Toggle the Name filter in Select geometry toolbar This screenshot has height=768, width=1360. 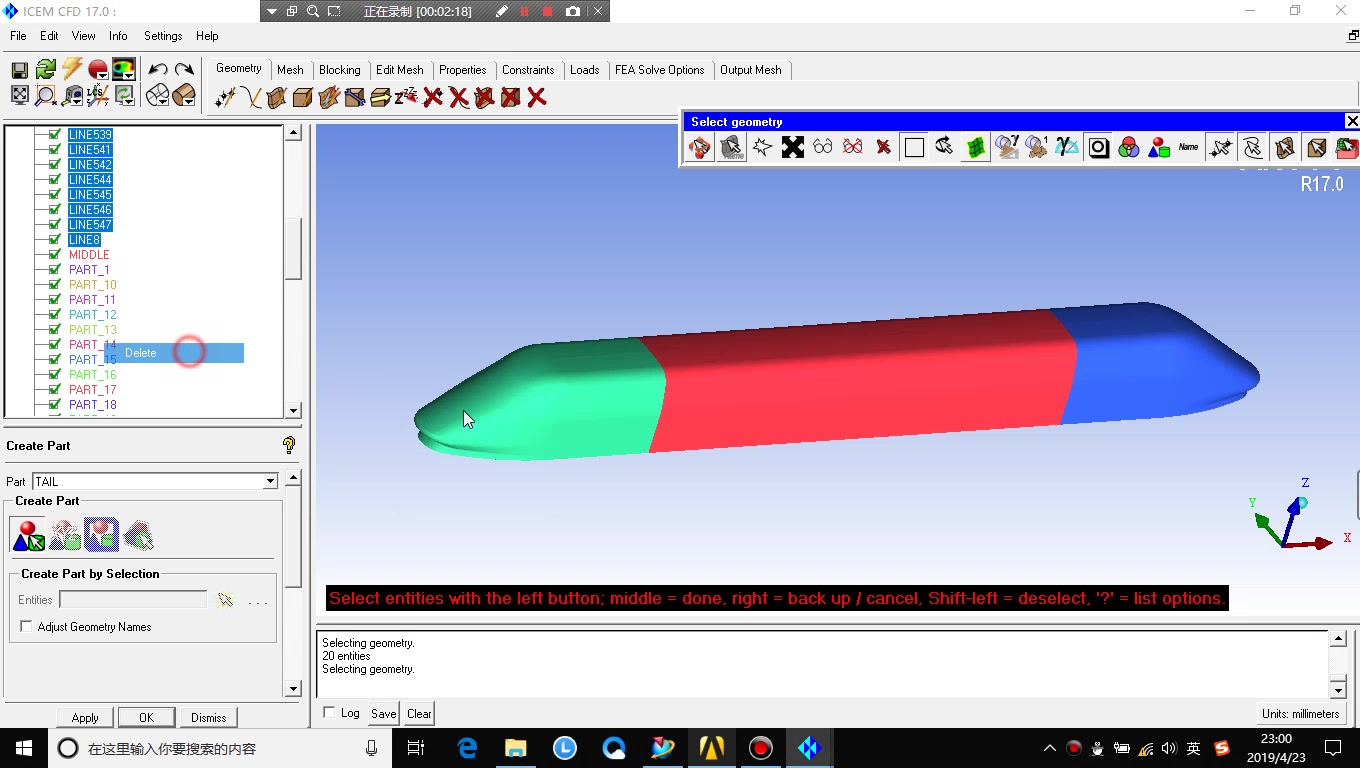click(x=1188, y=147)
